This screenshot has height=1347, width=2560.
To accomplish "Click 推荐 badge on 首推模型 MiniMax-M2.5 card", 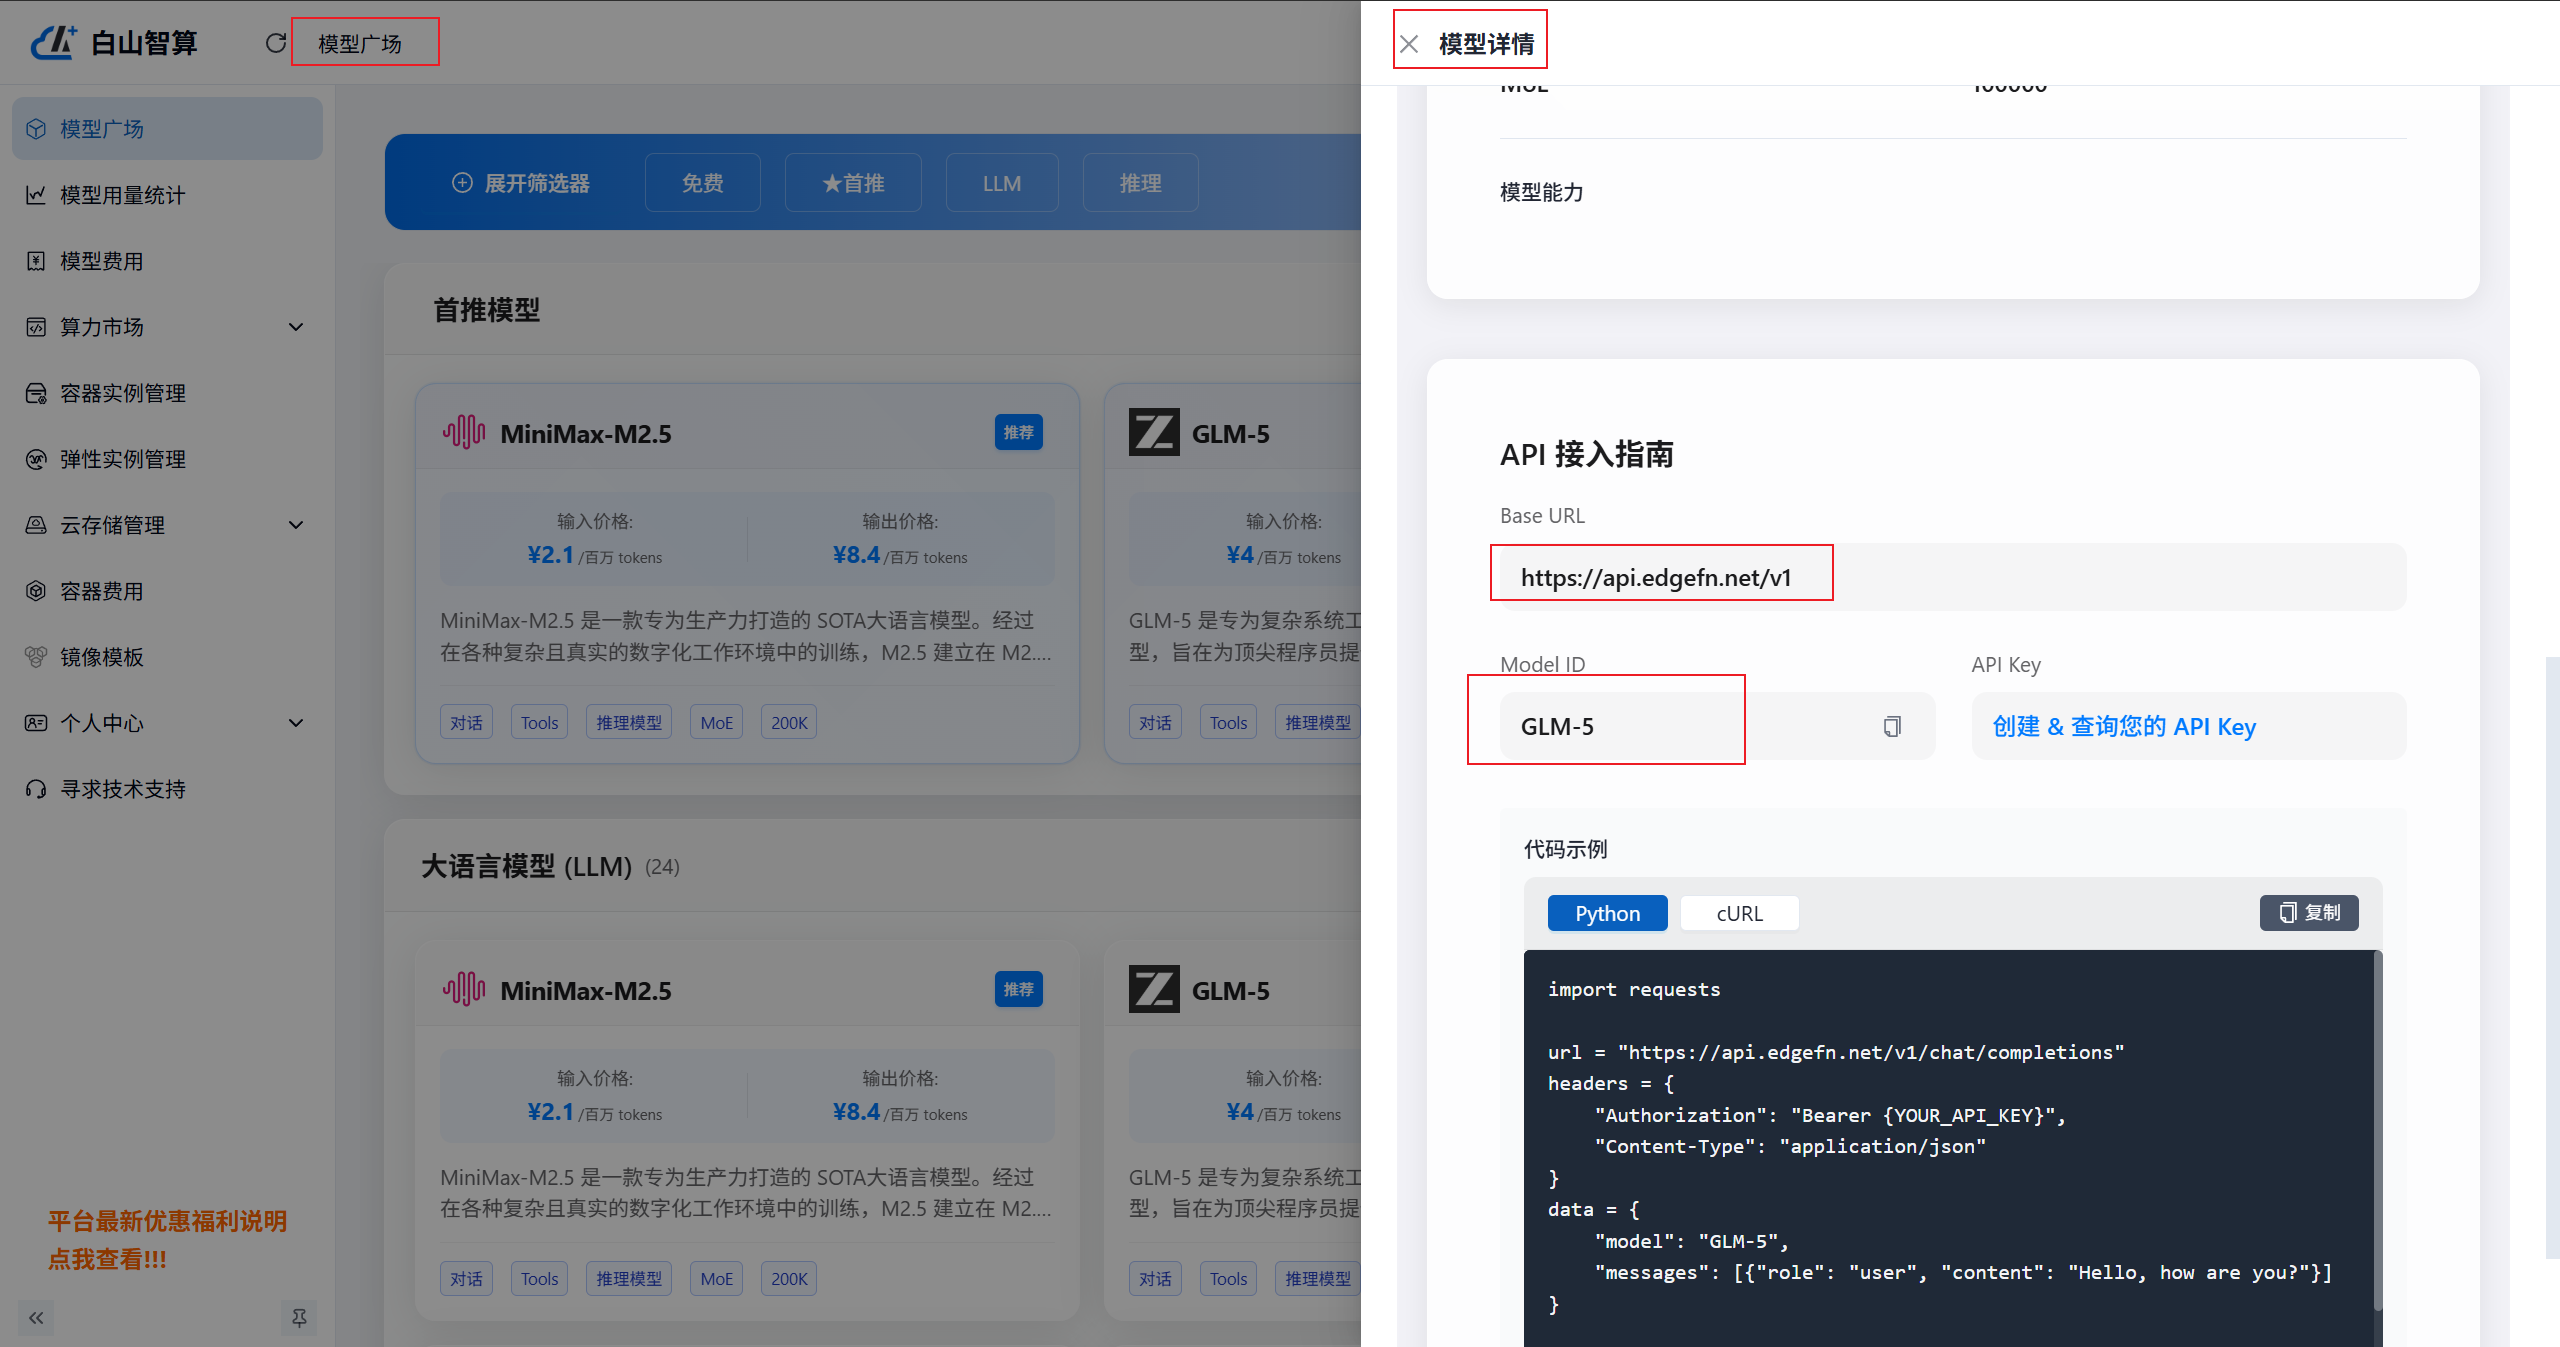I will pos(1018,432).
